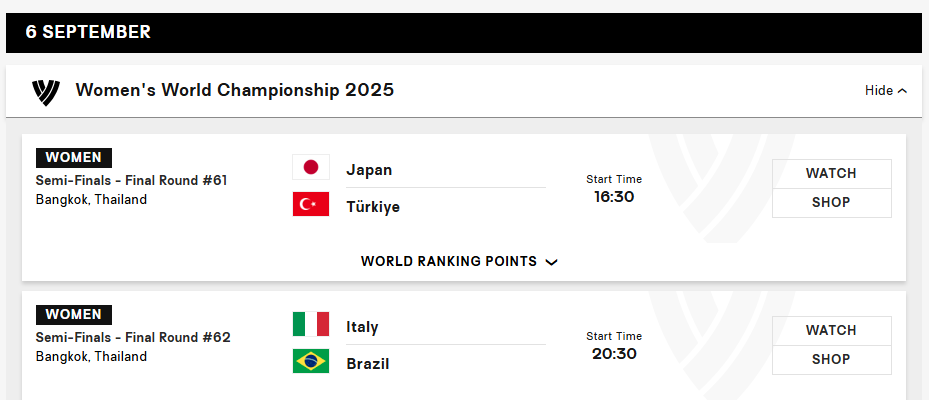Select the Japan team name
The image size is (929, 400).
(x=369, y=169)
